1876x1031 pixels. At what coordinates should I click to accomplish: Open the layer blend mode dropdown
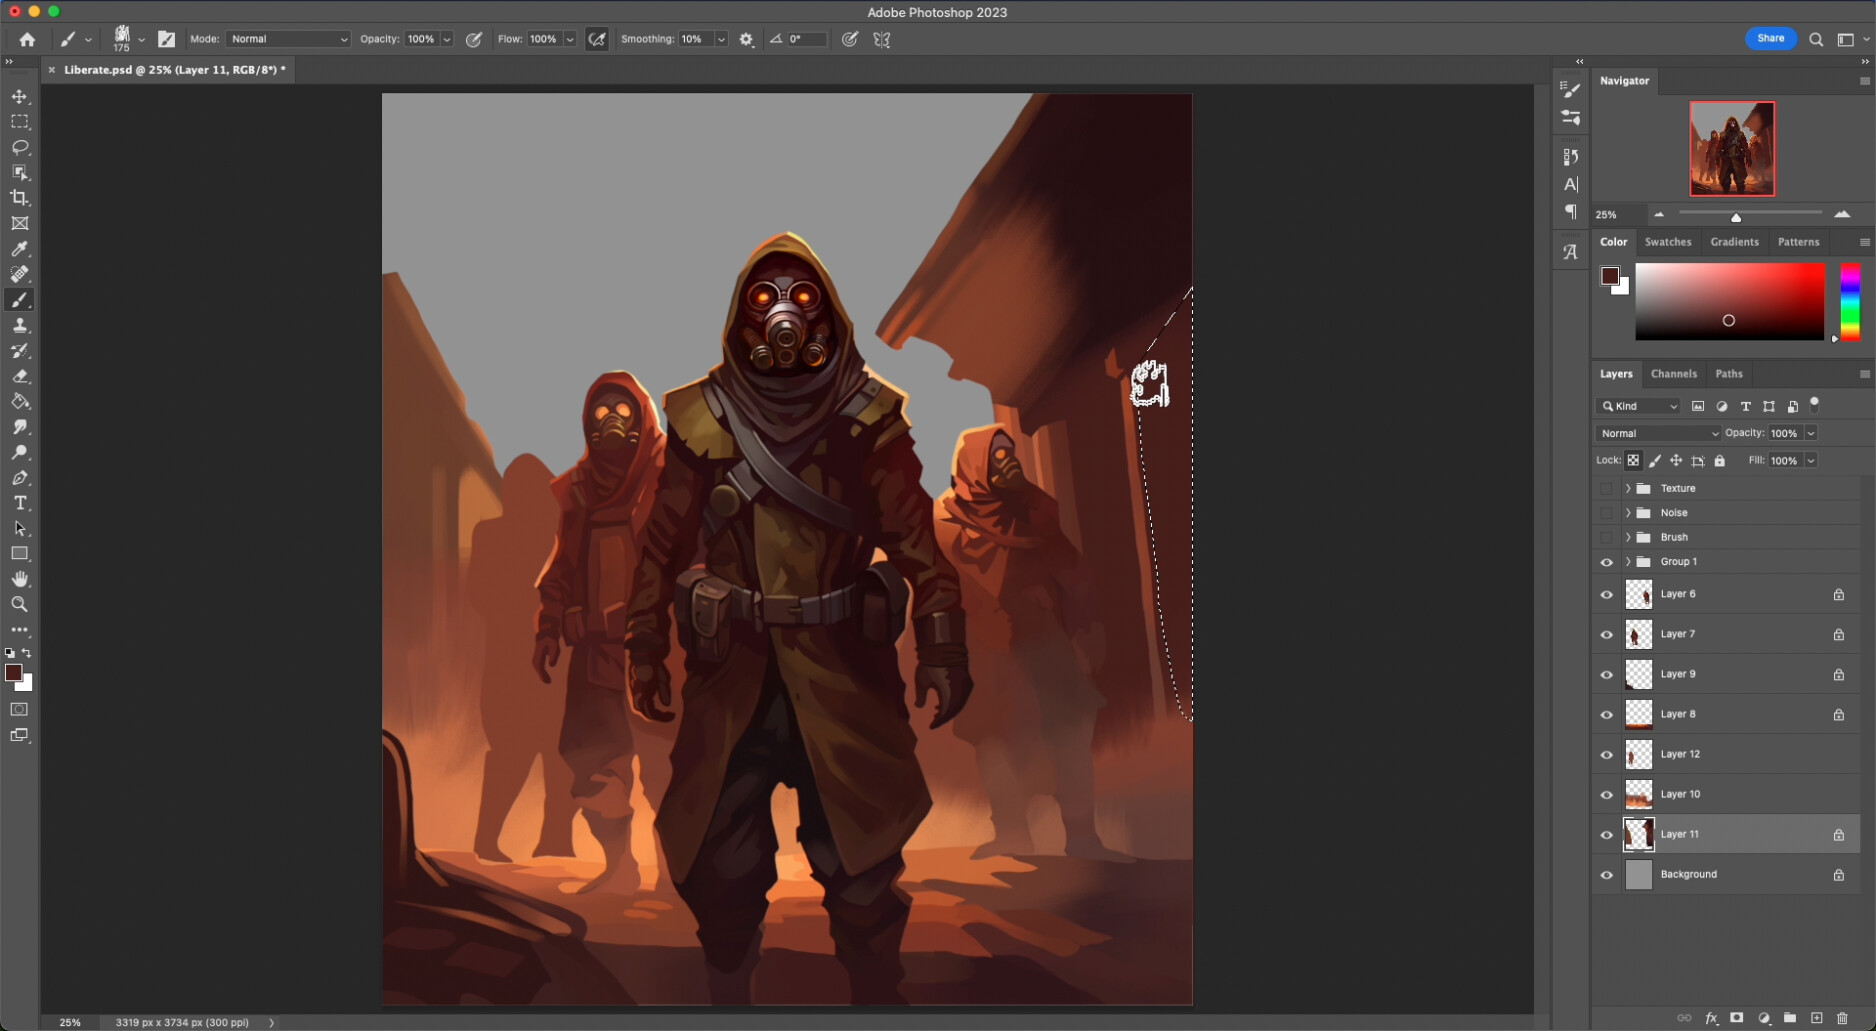(x=1658, y=433)
